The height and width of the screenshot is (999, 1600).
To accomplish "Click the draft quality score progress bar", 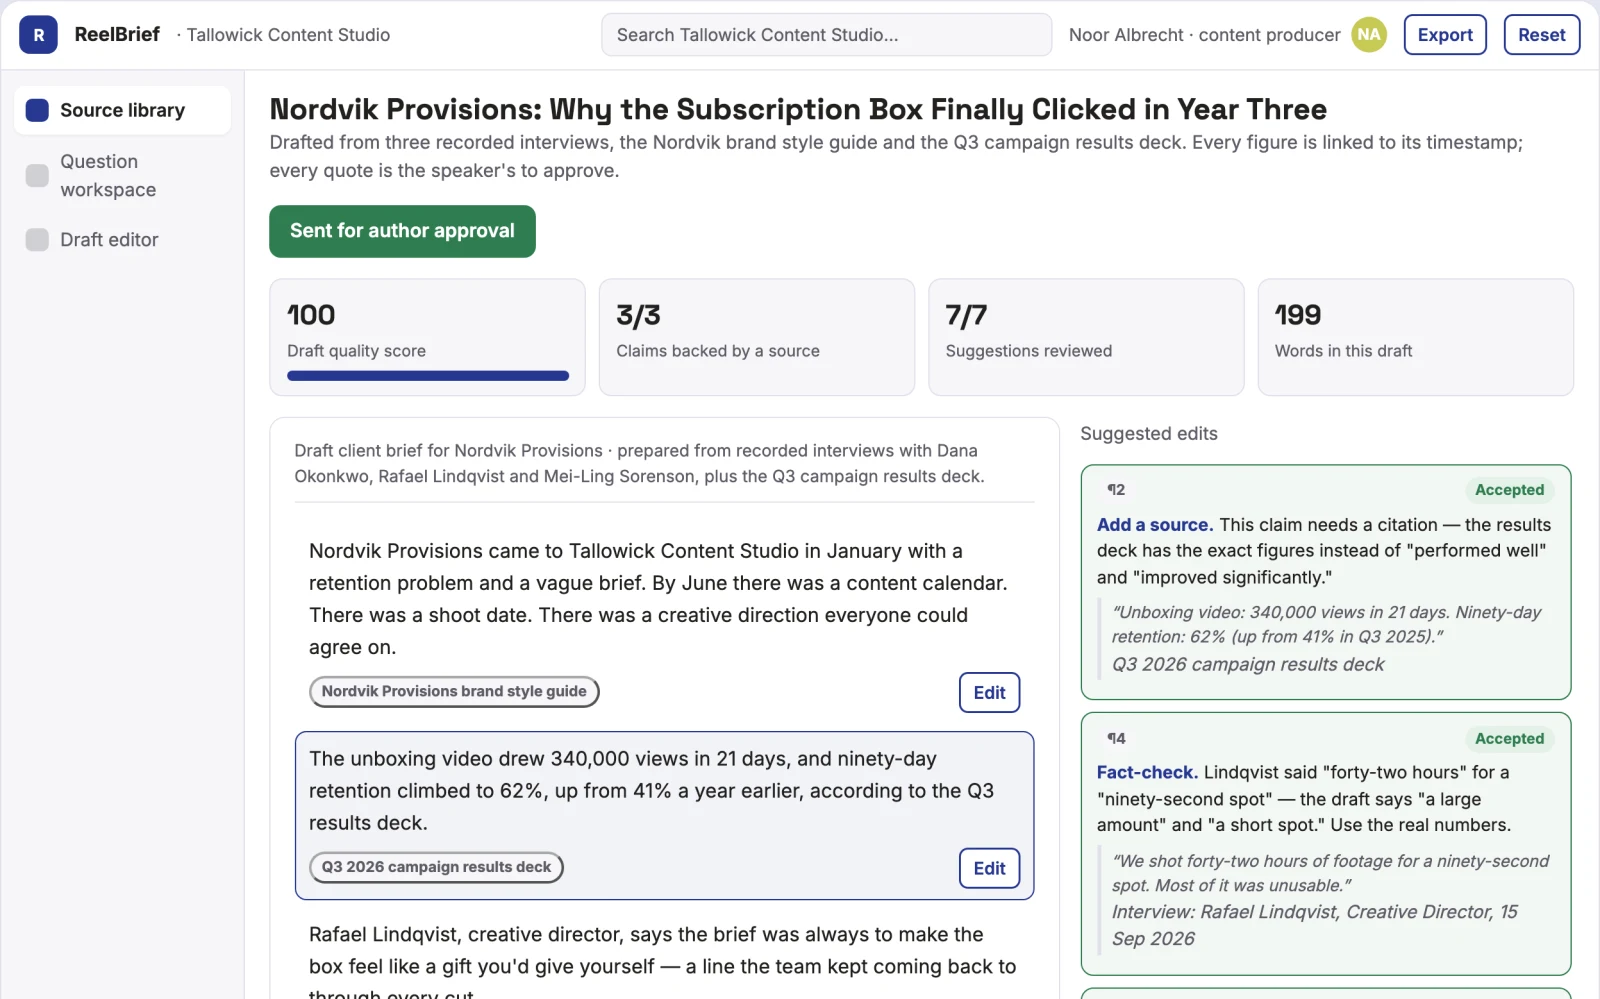I will pyautogui.click(x=428, y=376).
